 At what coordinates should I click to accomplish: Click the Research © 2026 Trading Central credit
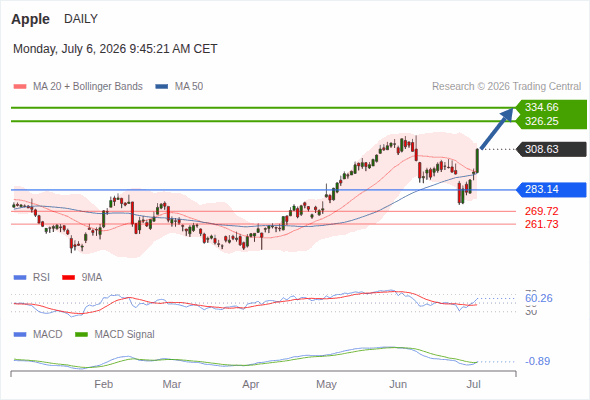tap(506, 87)
